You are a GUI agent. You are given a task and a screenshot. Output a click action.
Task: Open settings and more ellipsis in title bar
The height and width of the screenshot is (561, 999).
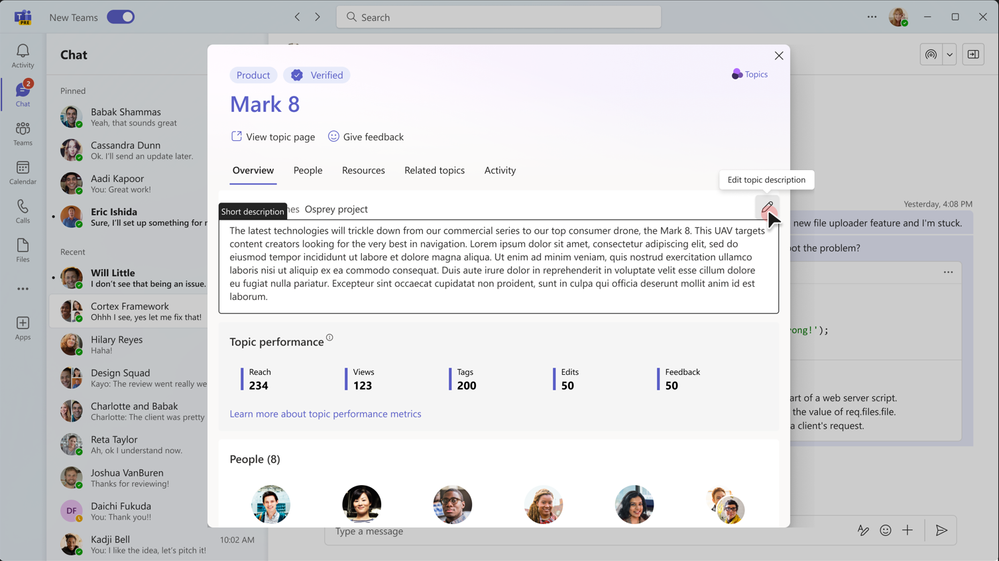(x=872, y=17)
